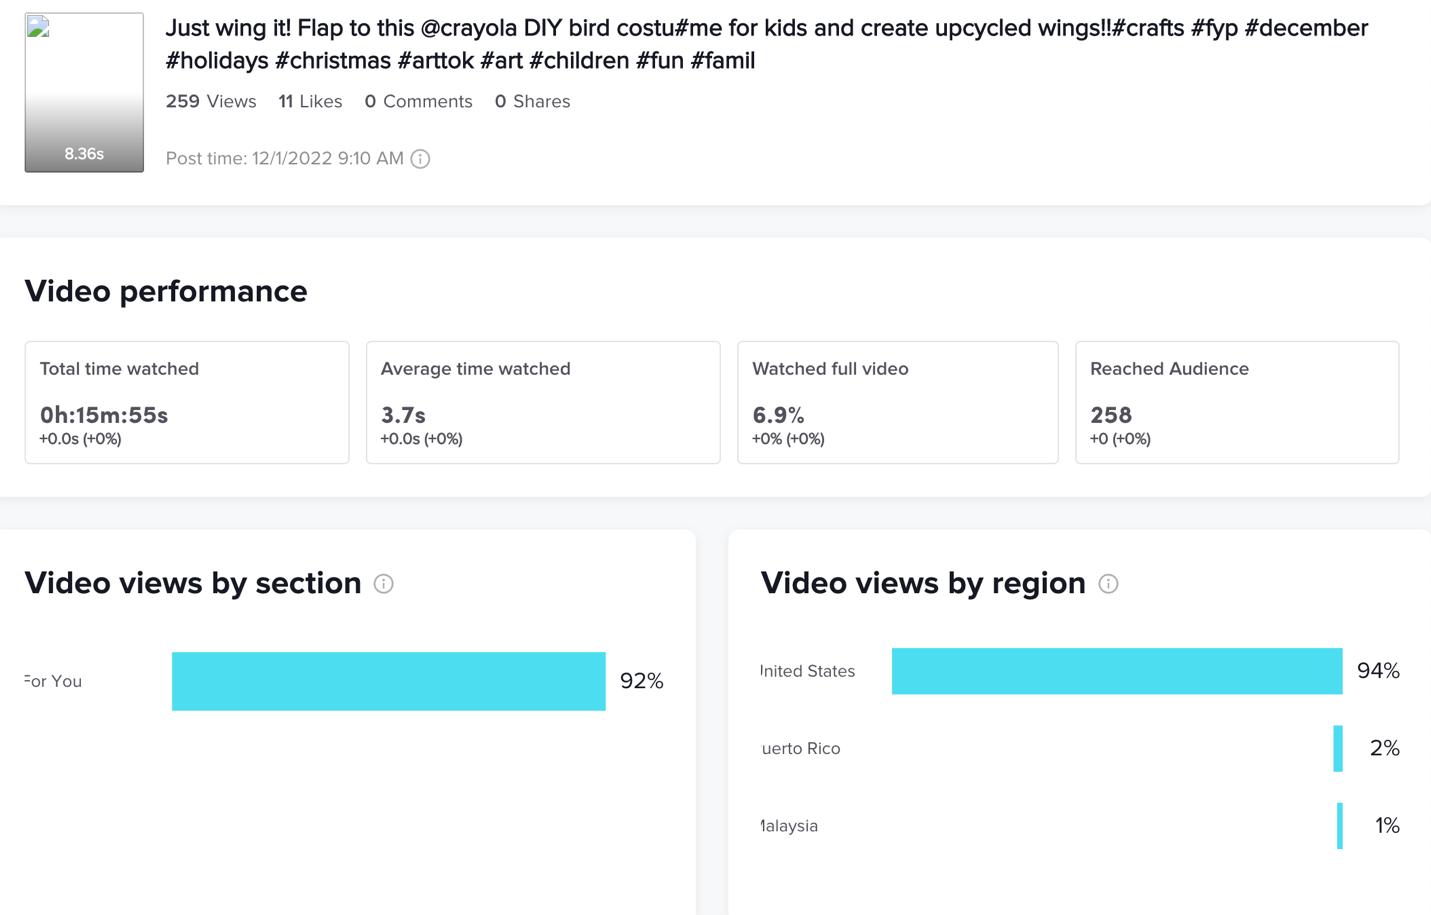This screenshot has height=915, width=1431.
Task: Click the 0 Comments count
Action: [418, 102]
